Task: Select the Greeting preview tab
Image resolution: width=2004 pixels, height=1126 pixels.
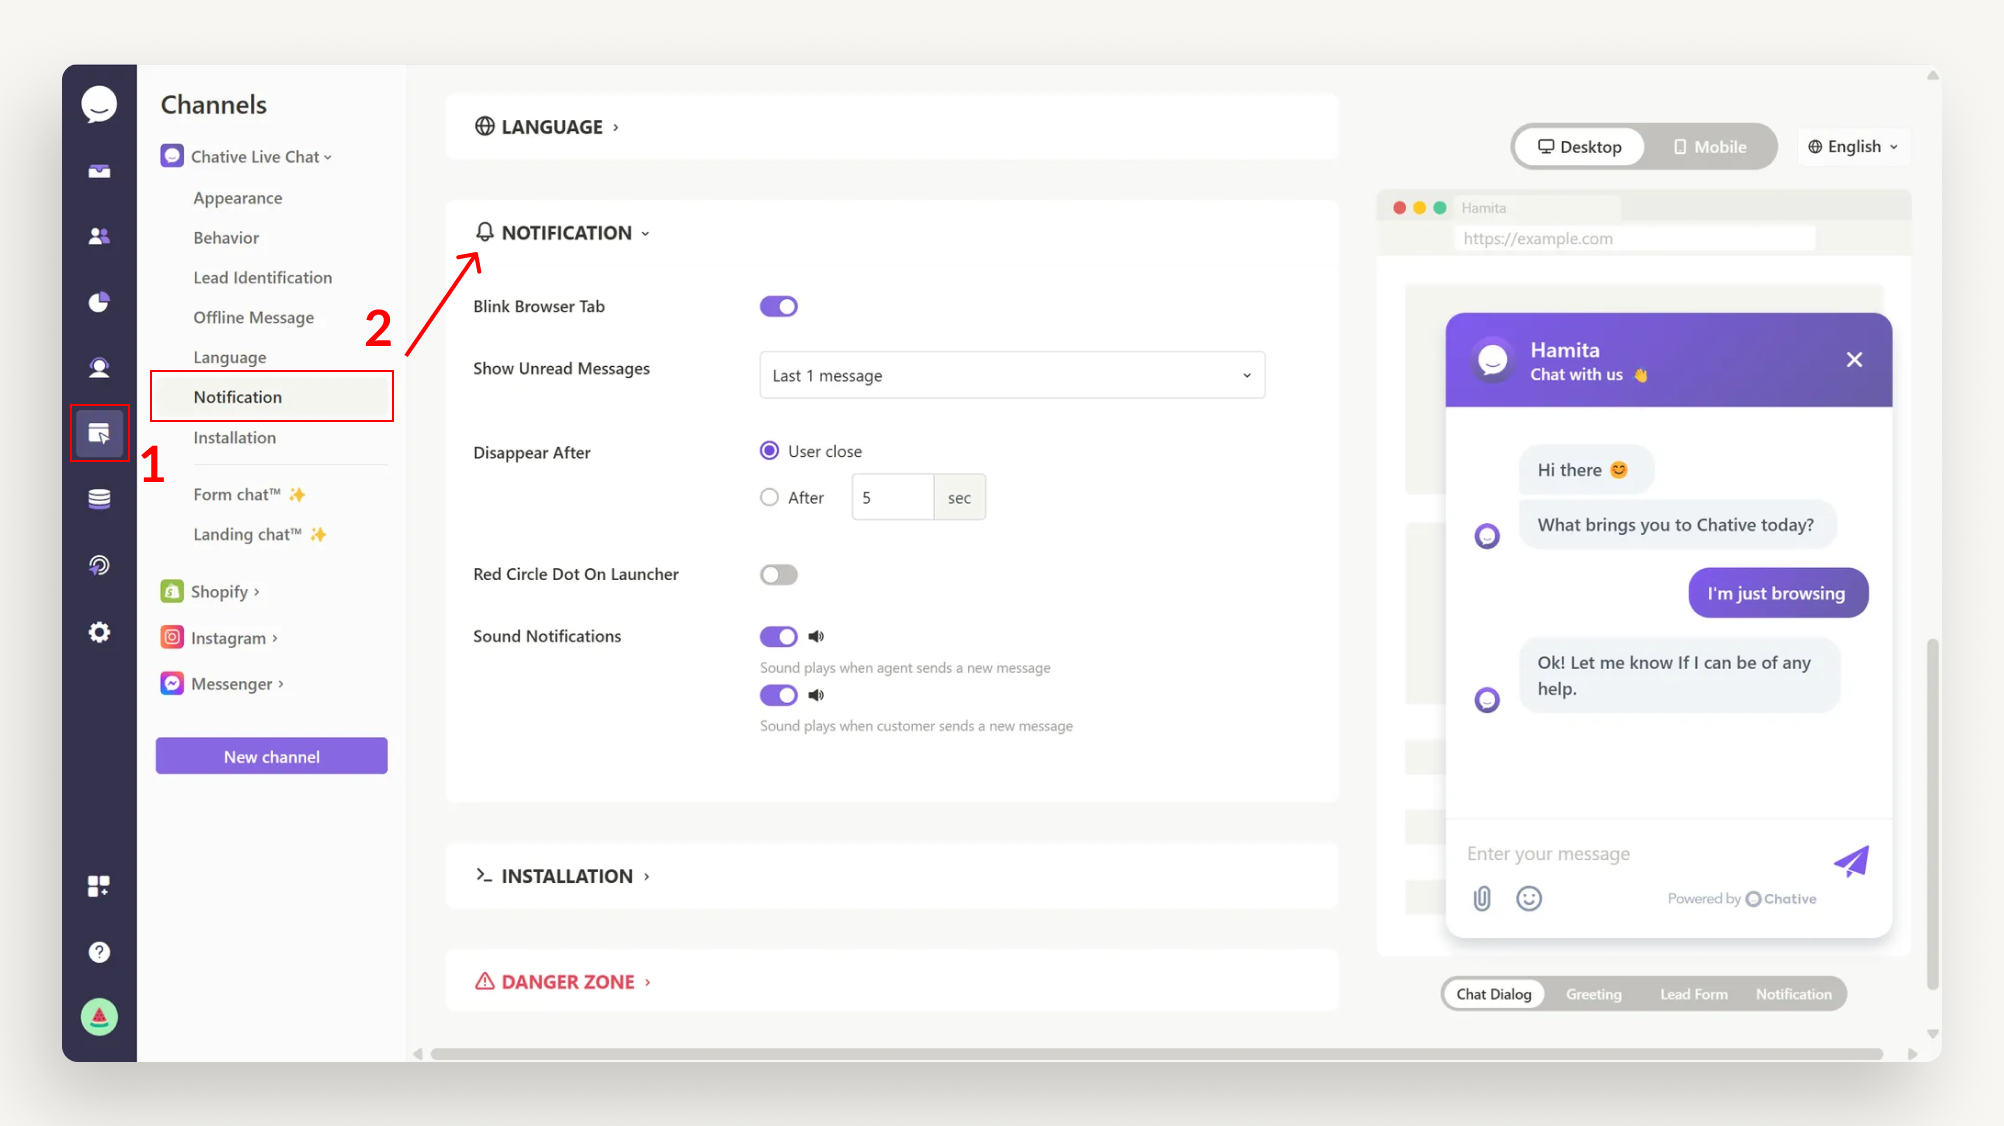Action: tap(1593, 993)
